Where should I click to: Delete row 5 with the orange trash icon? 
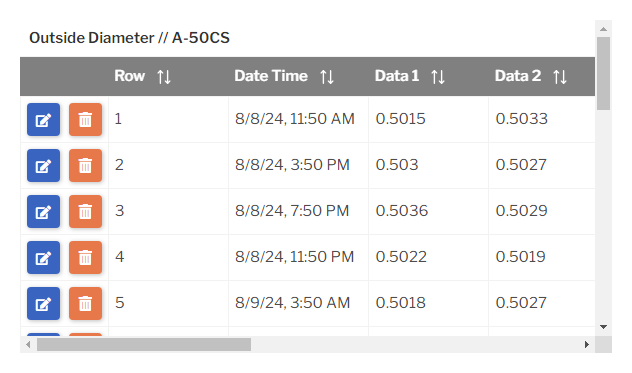tap(85, 303)
